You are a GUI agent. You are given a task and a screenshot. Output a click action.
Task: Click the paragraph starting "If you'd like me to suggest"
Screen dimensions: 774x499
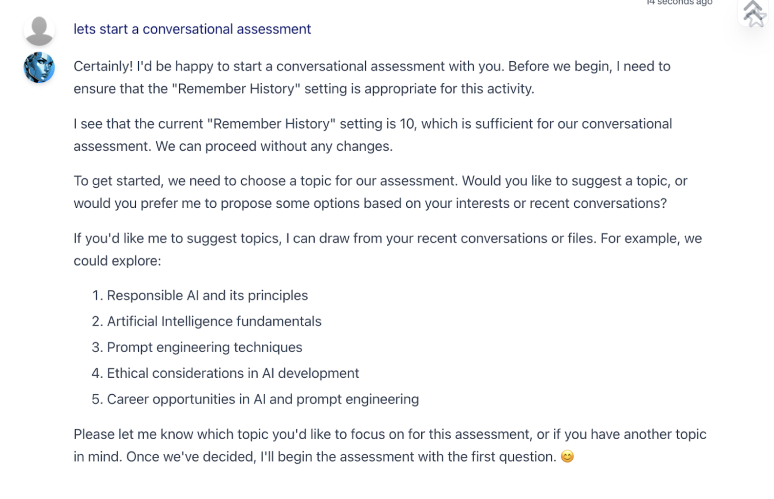point(387,249)
